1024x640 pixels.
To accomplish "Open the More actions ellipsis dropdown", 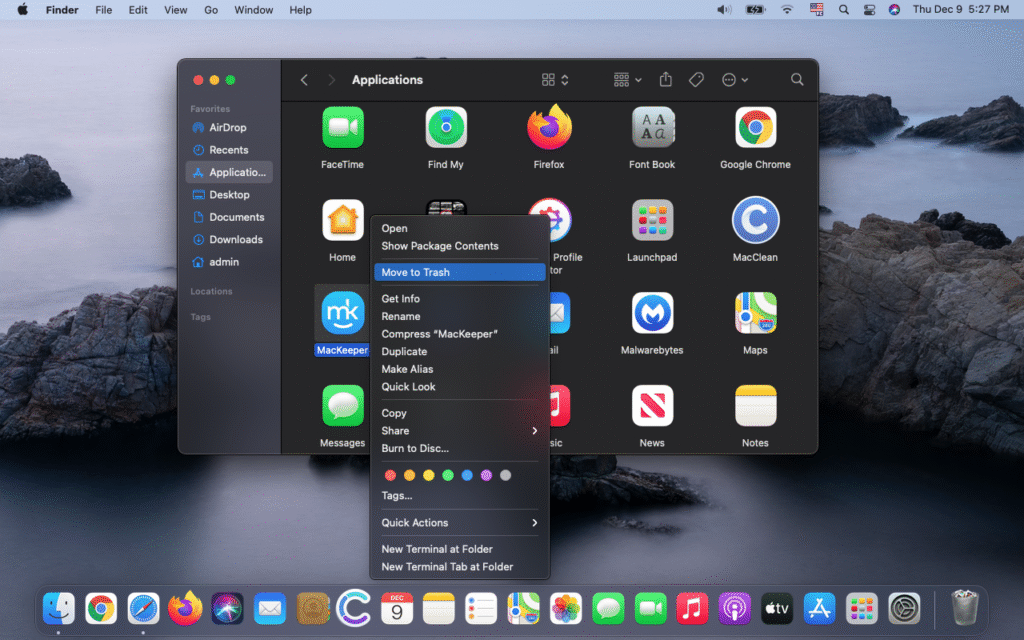I will (x=735, y=80).
